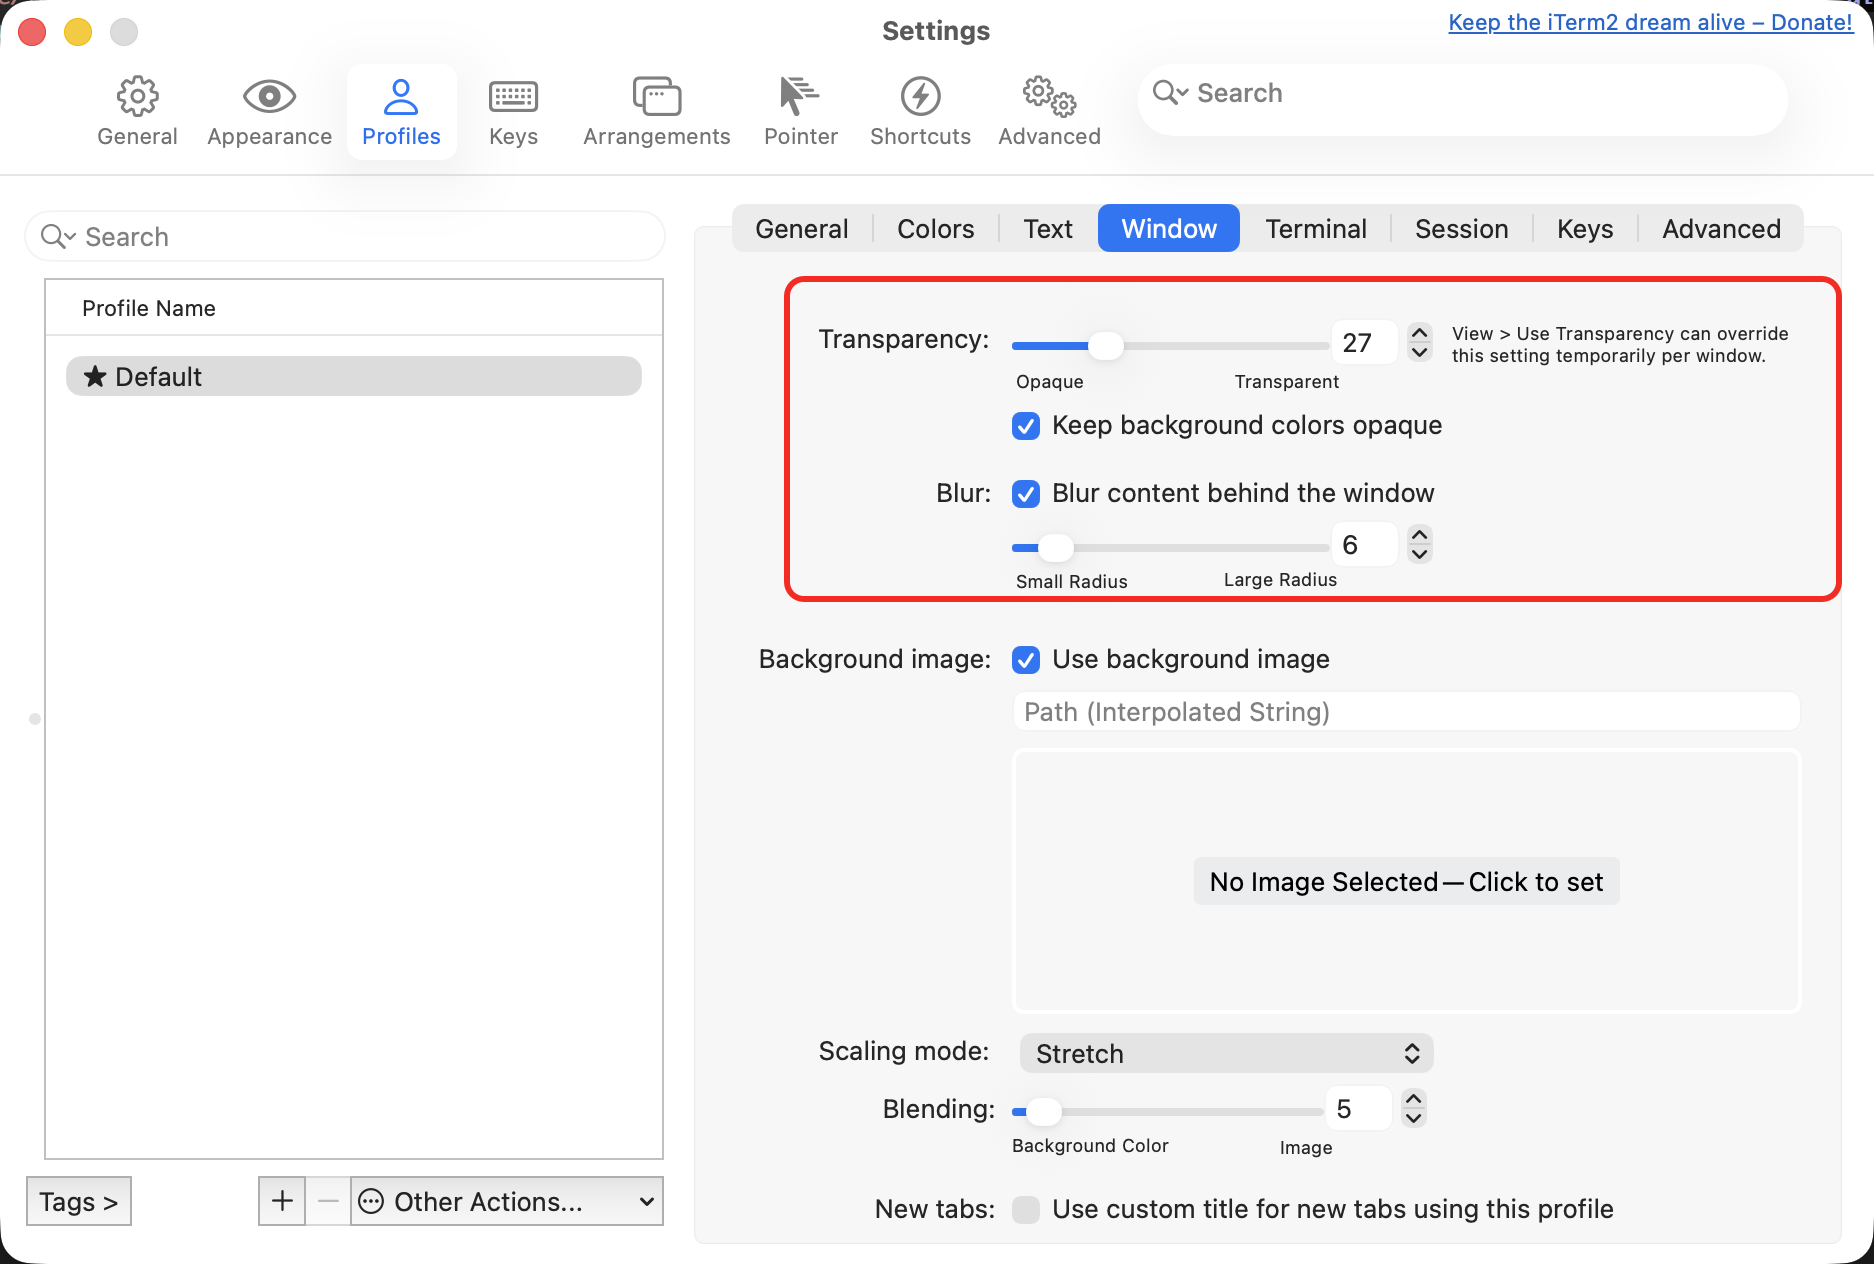Viewport: 1874px width, 1264px height.
Task: Toggle Blur content behind the window
Action: point(1026,494)
